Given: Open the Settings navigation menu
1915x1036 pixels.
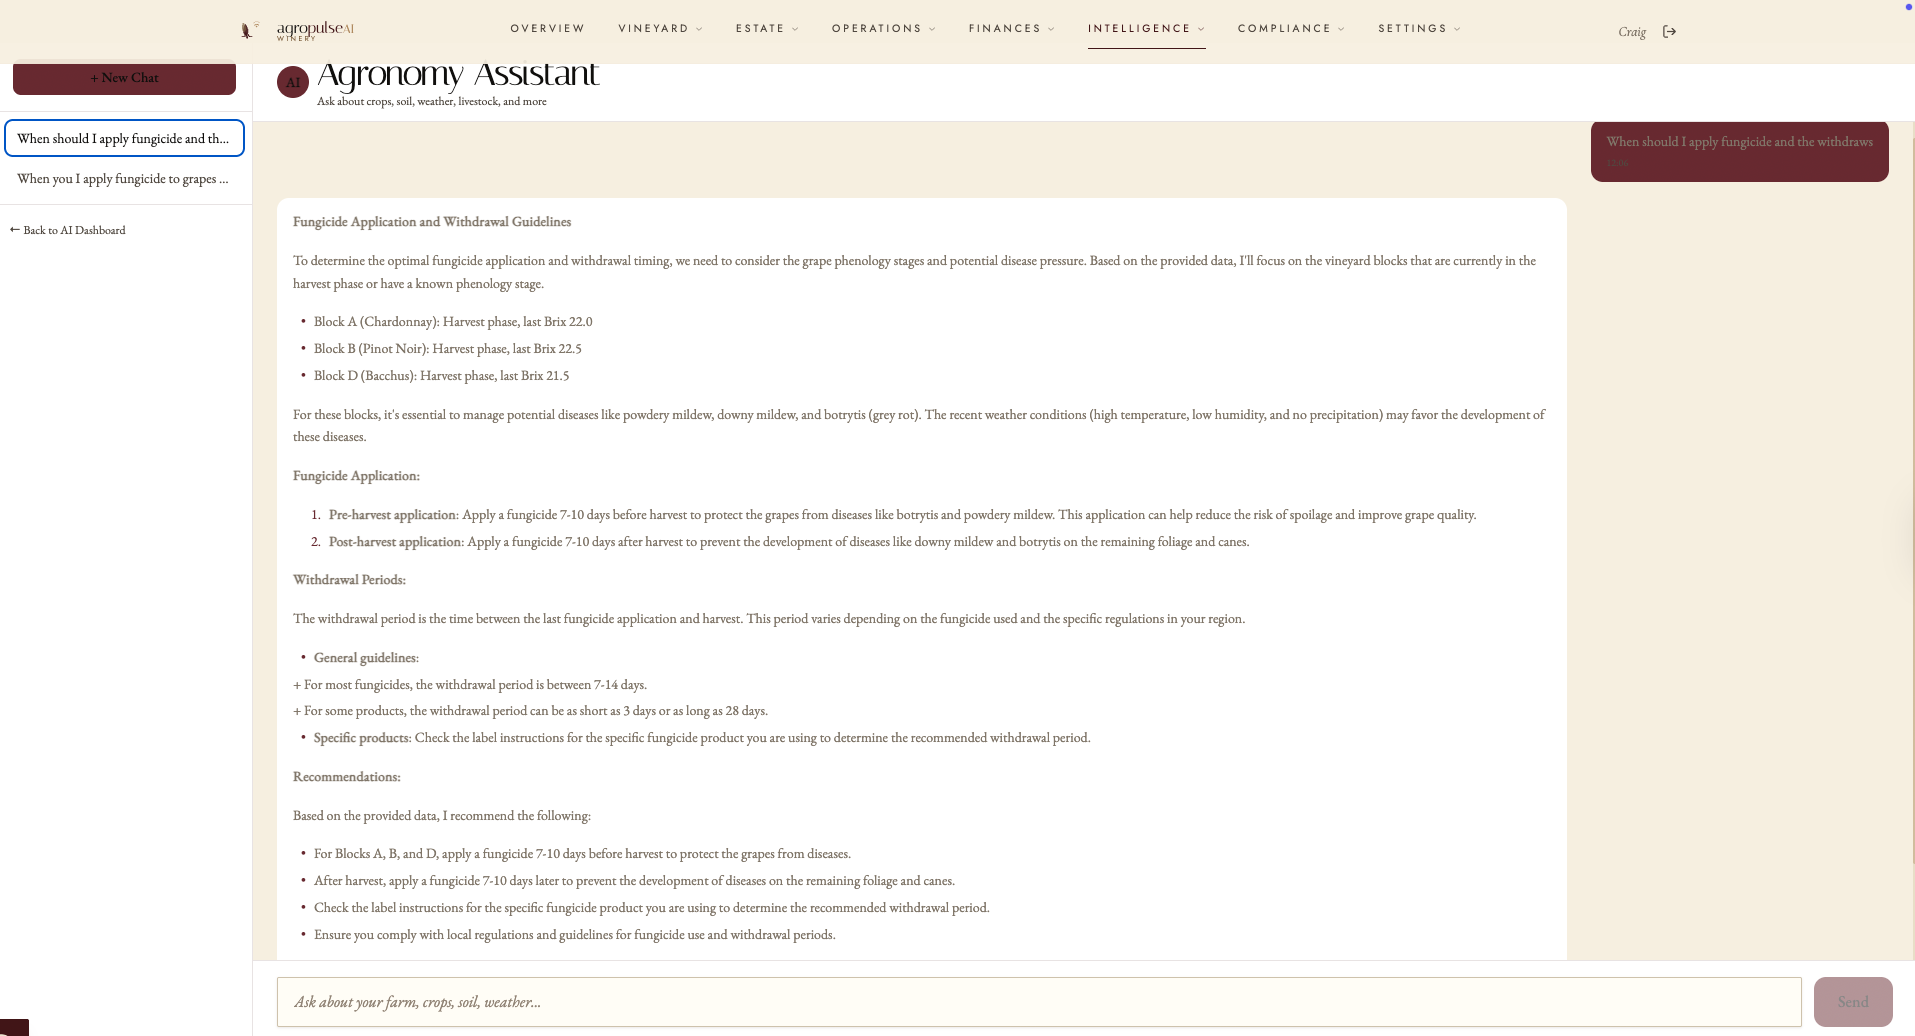Looking at the screenshot, I should pyautogui.click(x=1419, y=28).
